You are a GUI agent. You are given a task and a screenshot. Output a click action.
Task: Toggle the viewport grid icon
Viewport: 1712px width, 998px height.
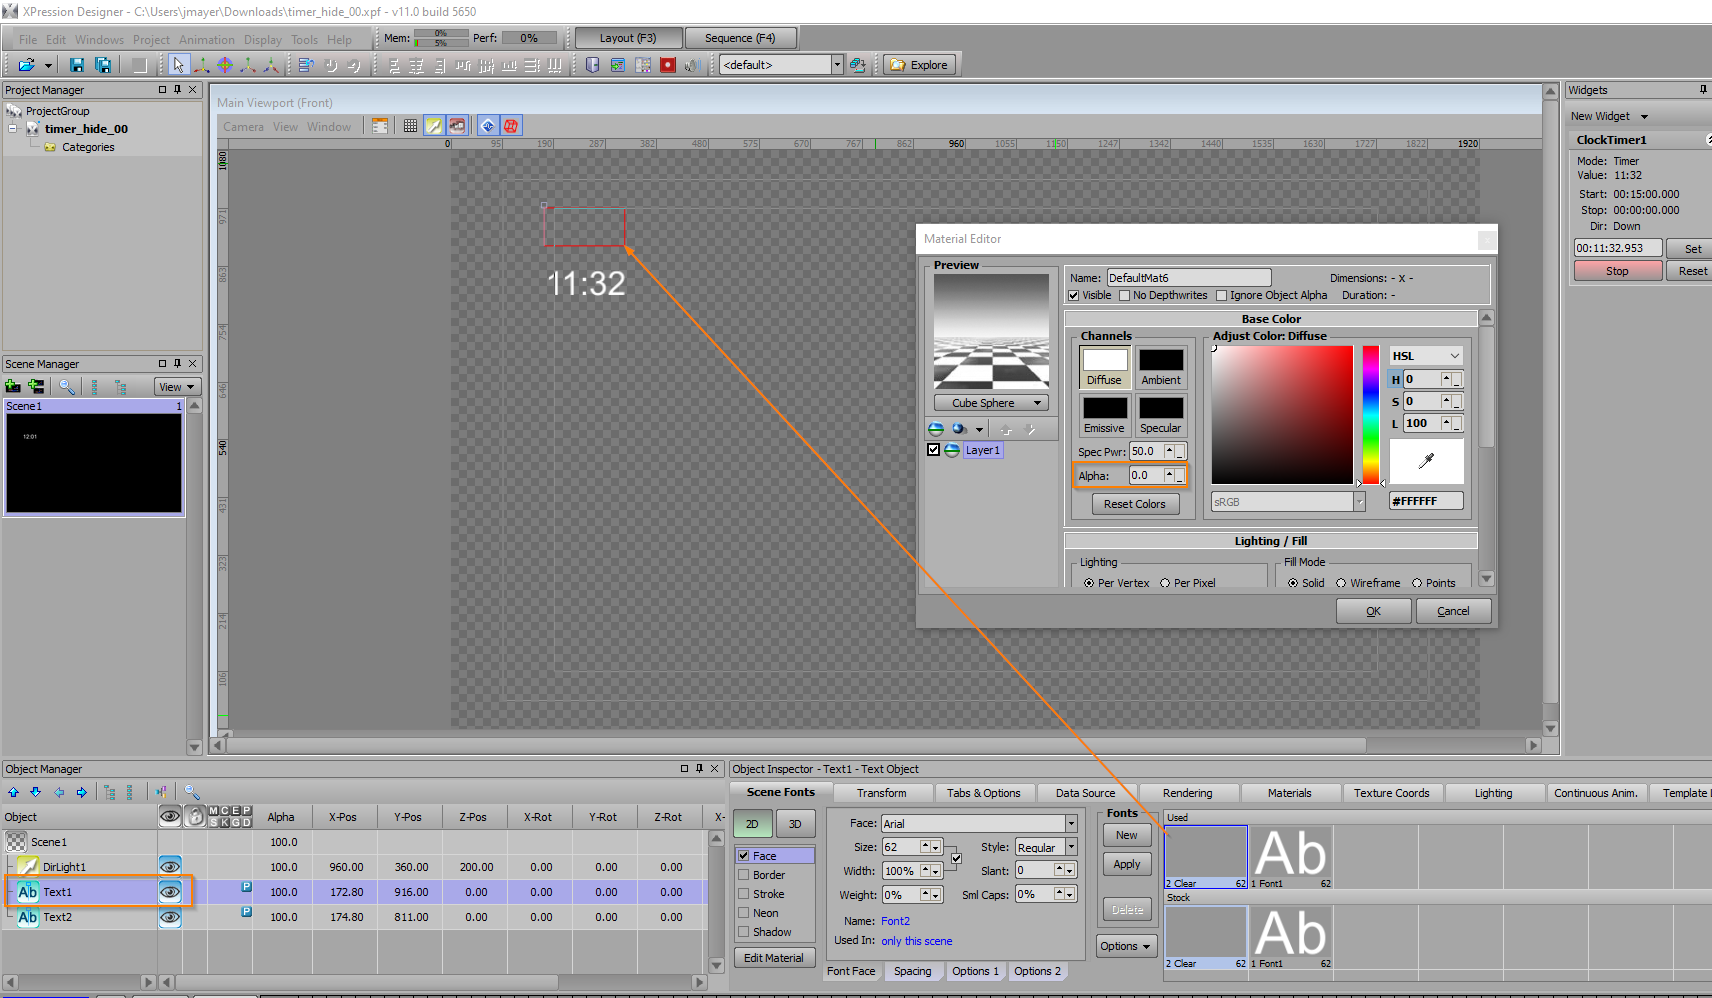(410, 126)
